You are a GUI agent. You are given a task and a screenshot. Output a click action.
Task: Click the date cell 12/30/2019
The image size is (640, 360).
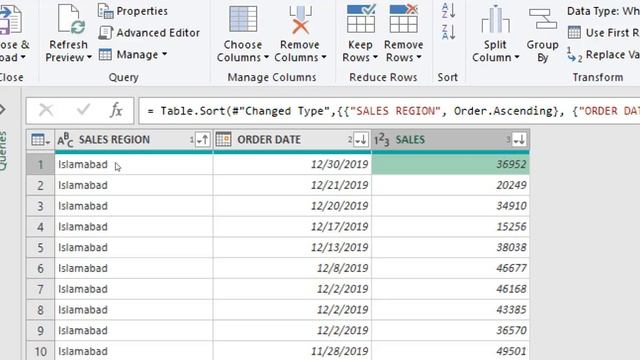click(x=292, y=164)
